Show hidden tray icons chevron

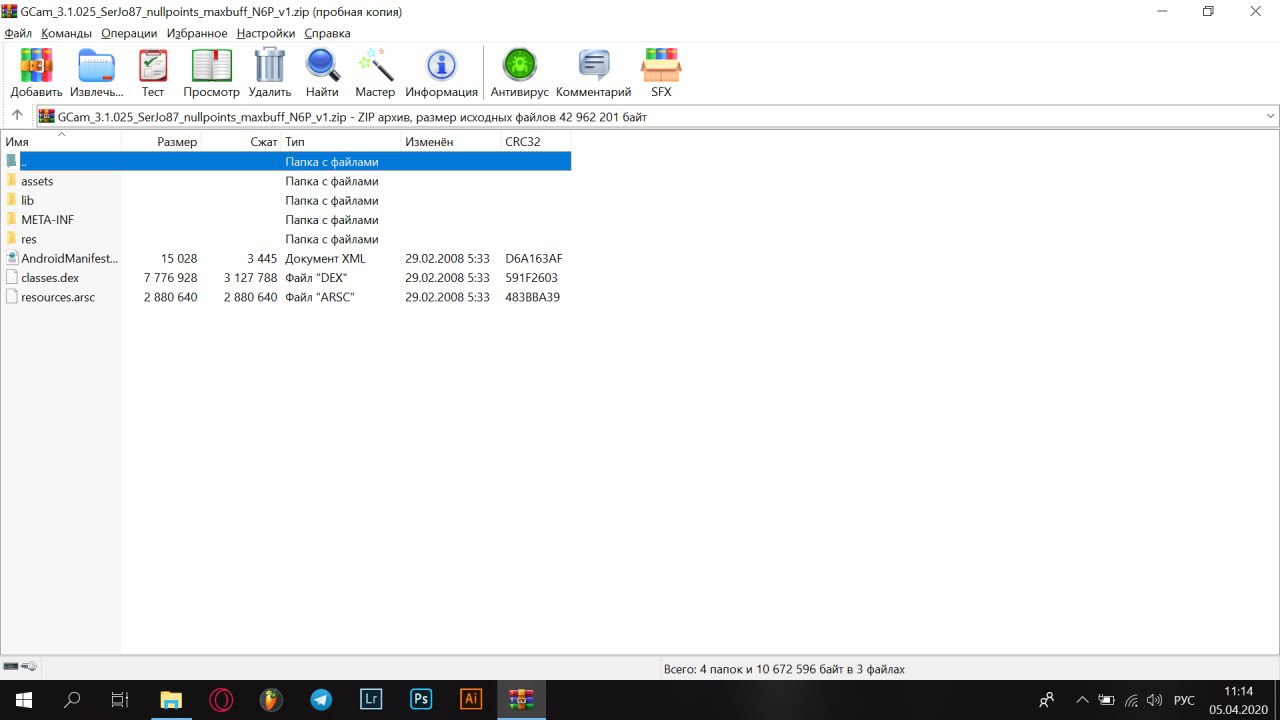1081,700
